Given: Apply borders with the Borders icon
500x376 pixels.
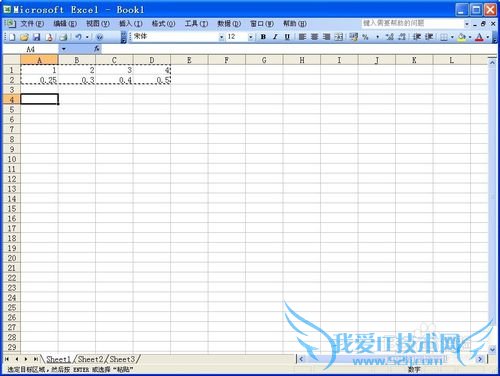Looking at the screenshot, I should 444,37.
